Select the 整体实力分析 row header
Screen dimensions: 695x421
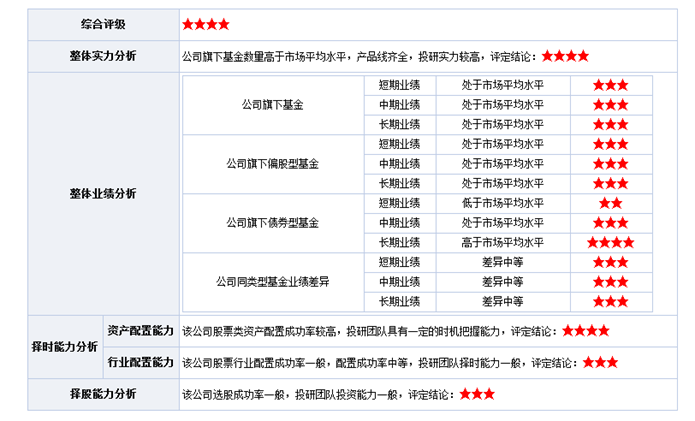[103, 56]
